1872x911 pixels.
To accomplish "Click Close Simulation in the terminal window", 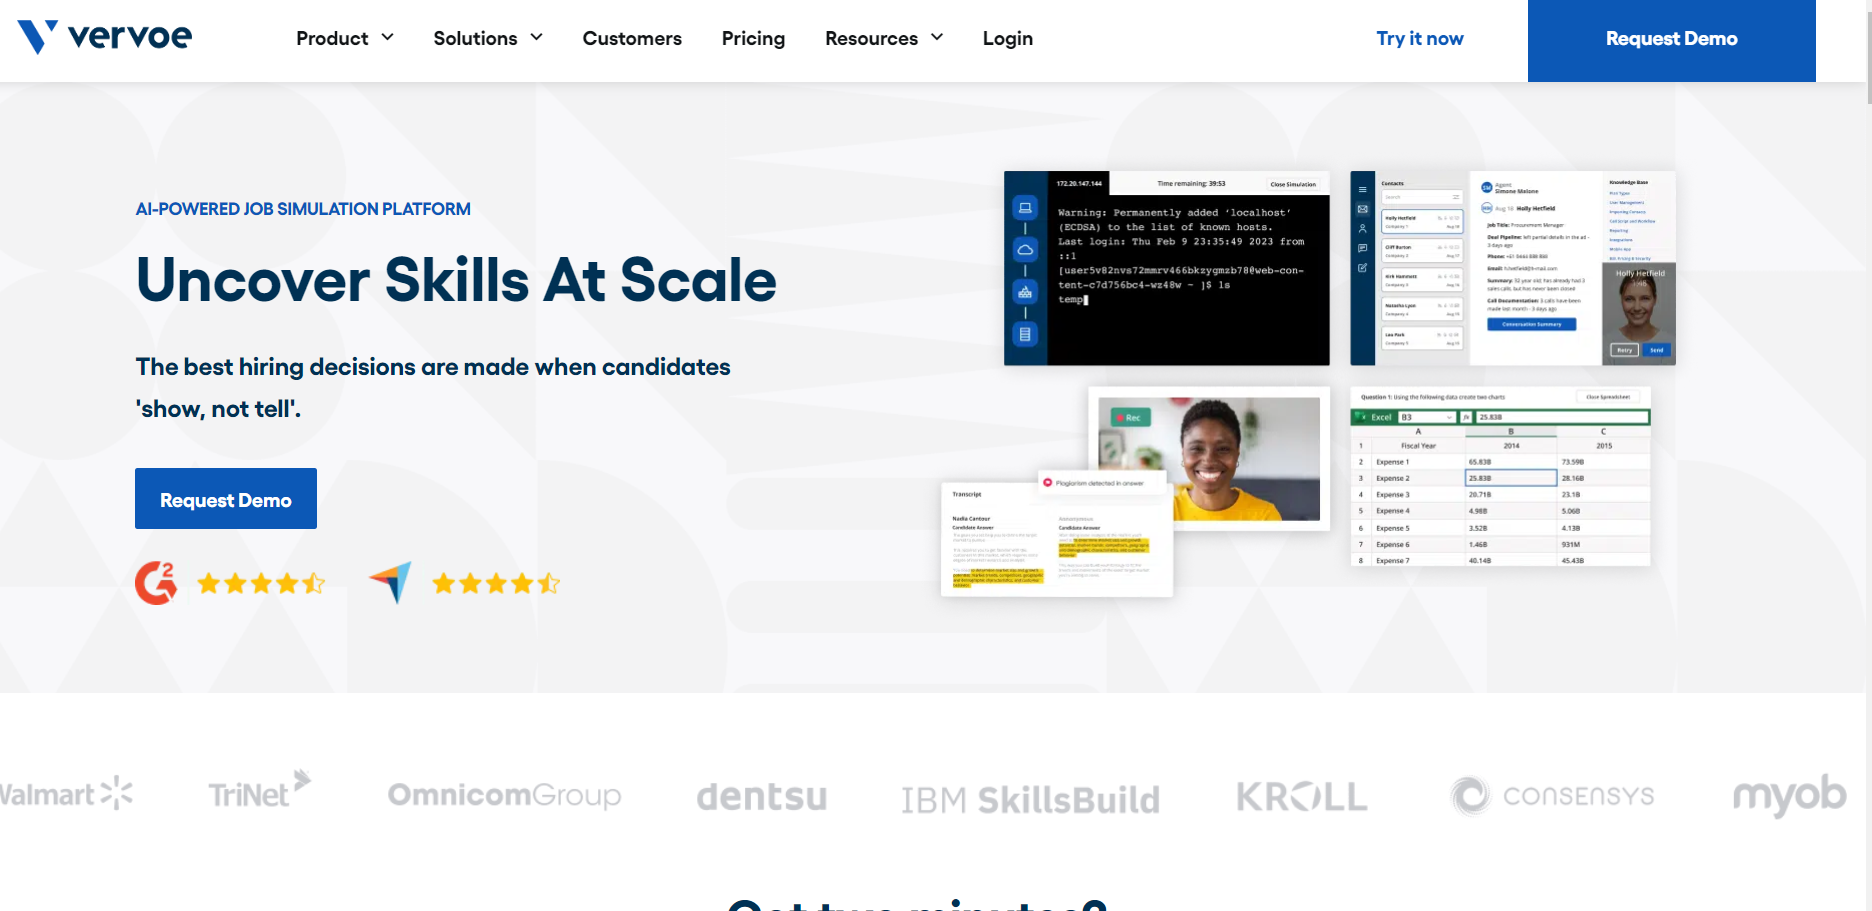I will [x=1293, y=184].
